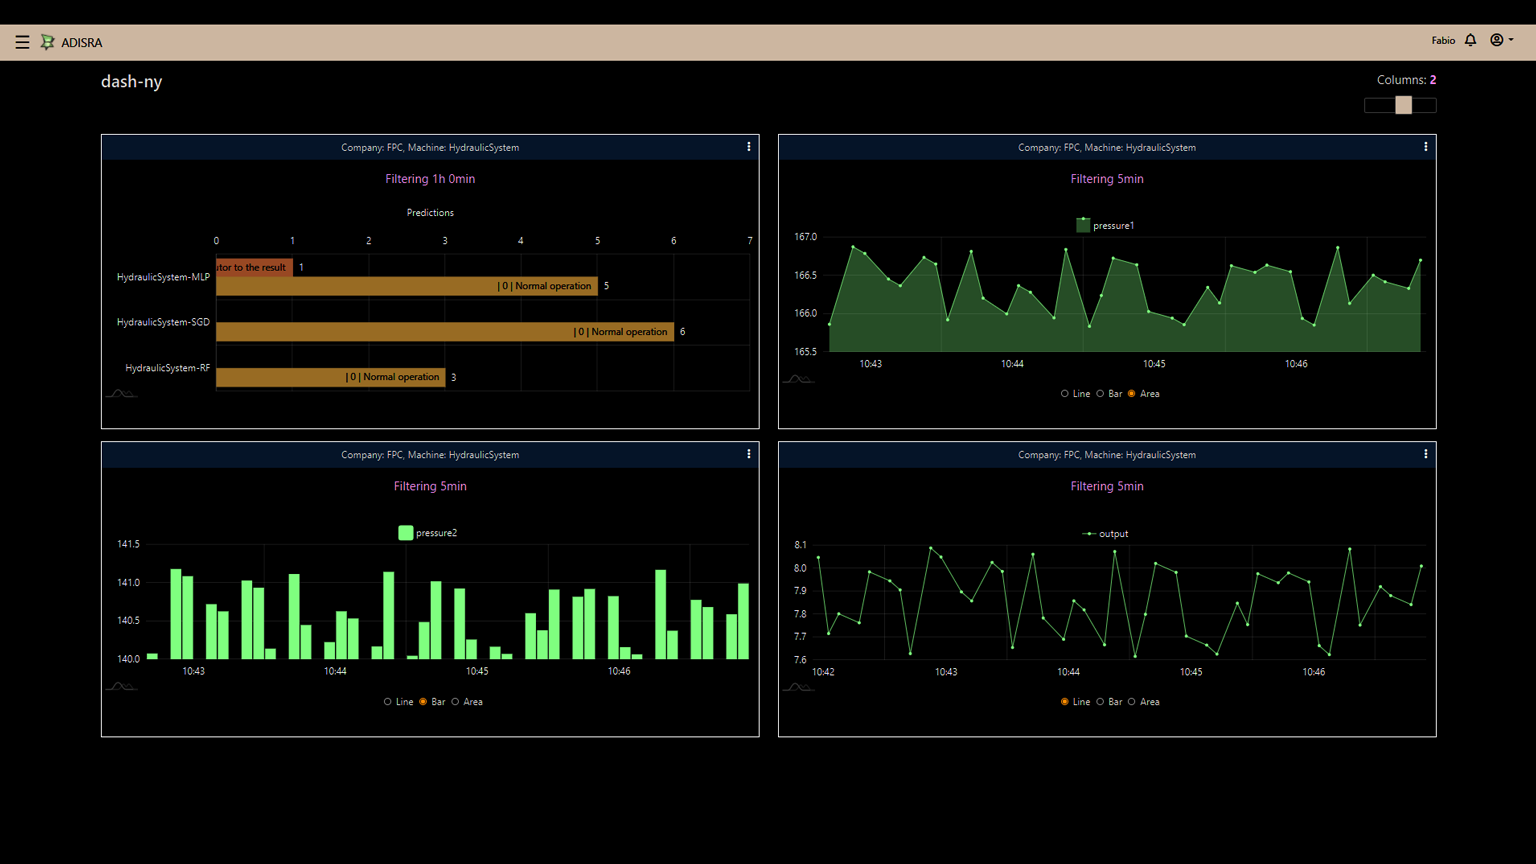Click the ADISRA logo icon
The width and height of the screenshot is (1536, 864).
click(47, 42)
